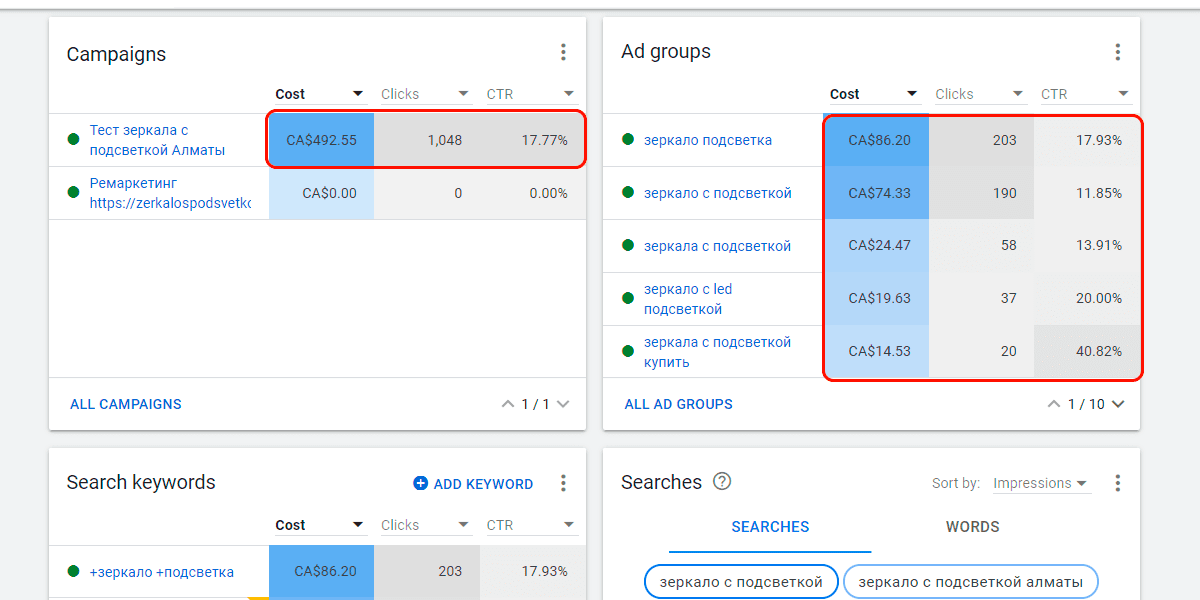
Task: Go to next page of ad groups
Action: pos(1118,404)
